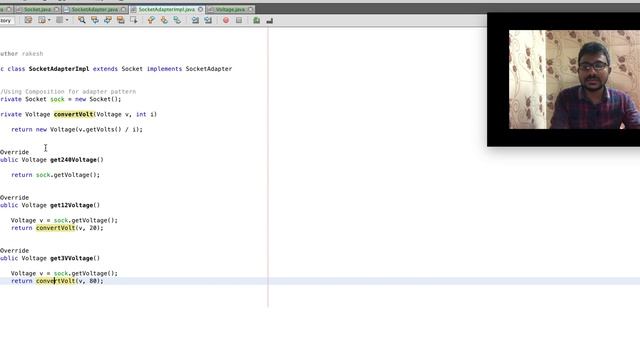The height and width of the screenshot is (360, 640).
Task: Select the SocketAdapterImpl.java tab
Action: (167, 9)
